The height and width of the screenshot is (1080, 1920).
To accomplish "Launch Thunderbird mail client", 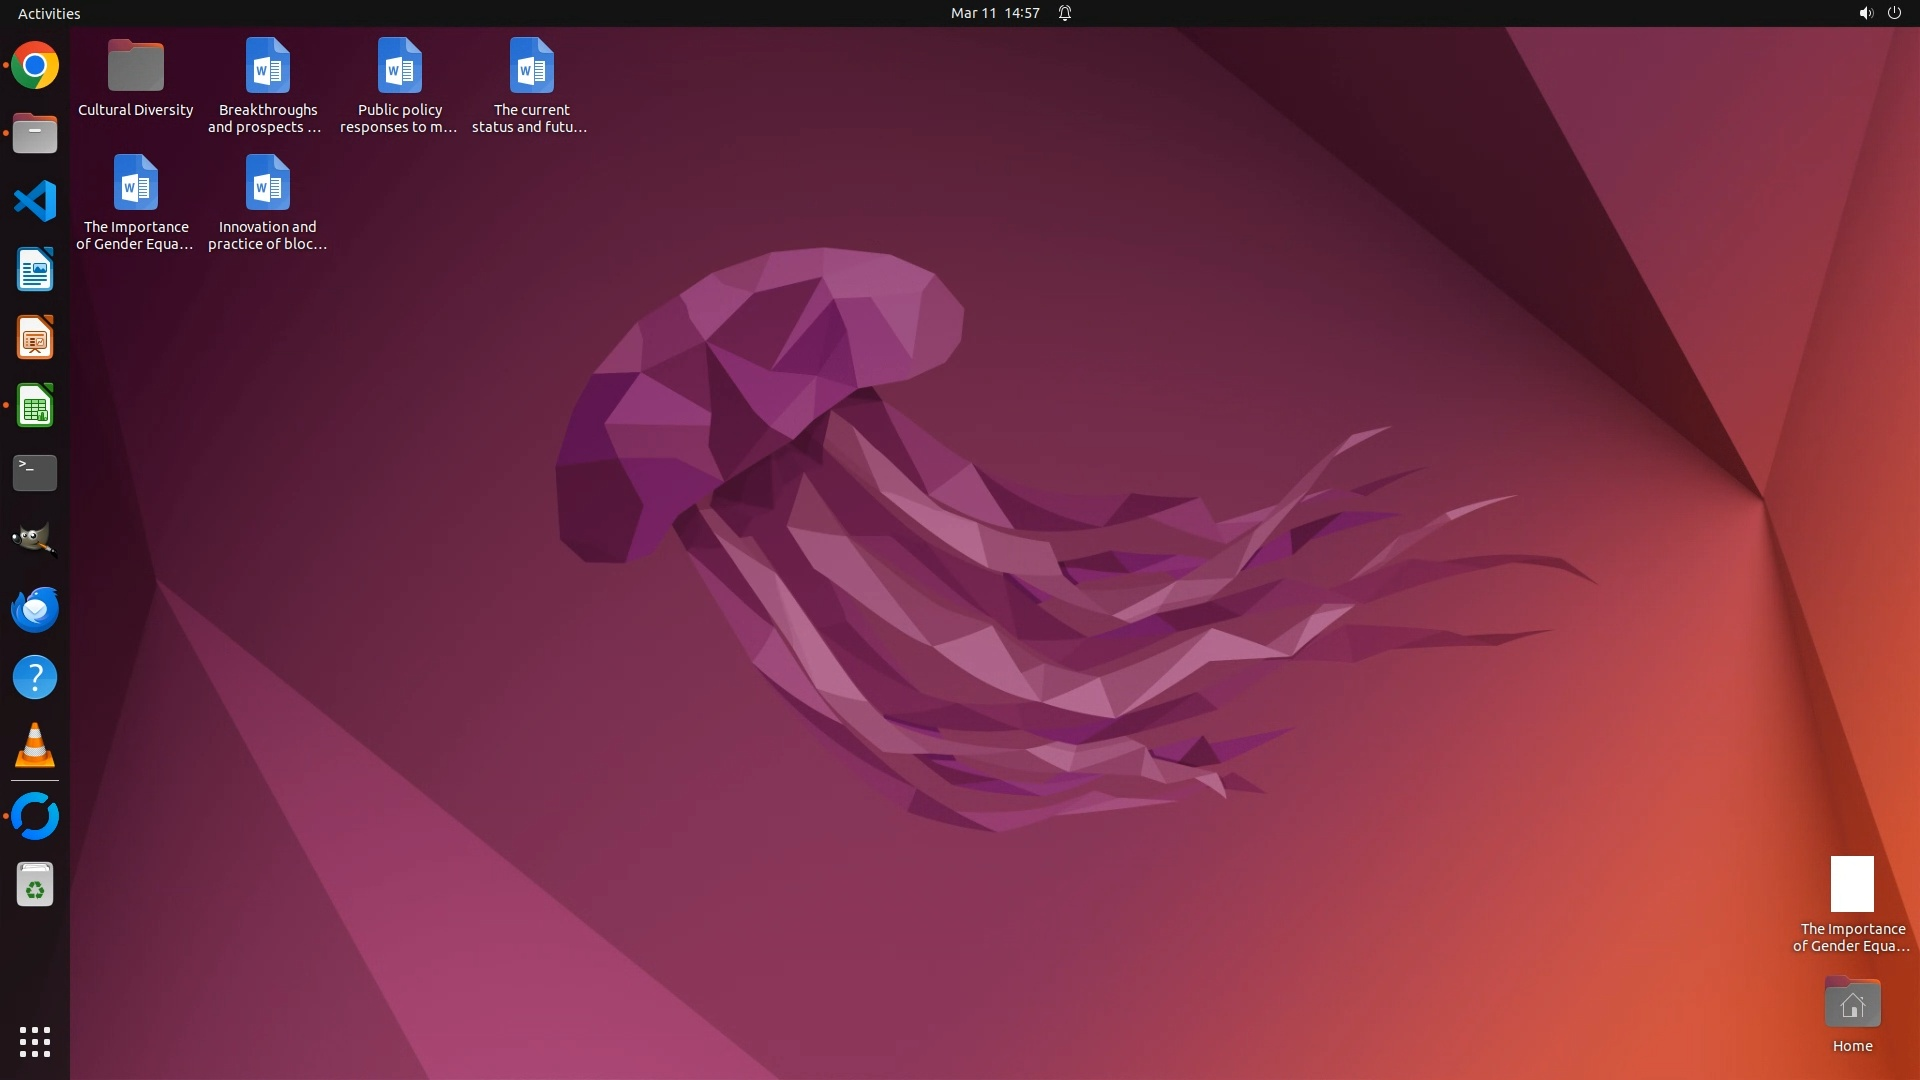I will pos(35,609).
